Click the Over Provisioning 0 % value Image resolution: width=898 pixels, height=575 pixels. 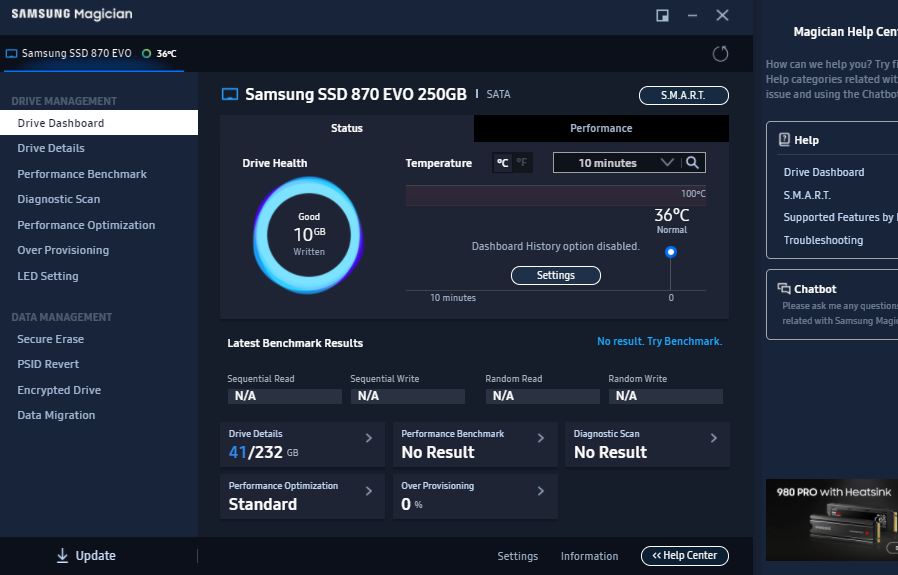coord(412,504)
